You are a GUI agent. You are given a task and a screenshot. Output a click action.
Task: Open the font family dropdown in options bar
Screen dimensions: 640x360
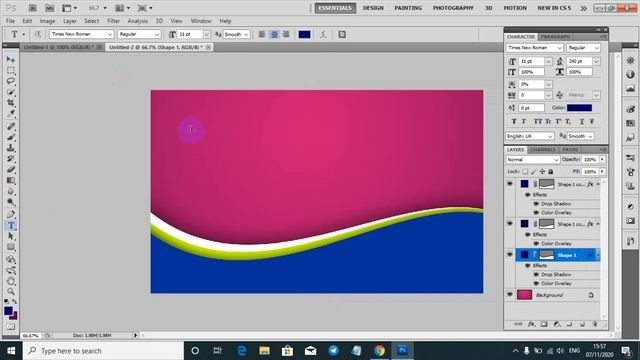pos(110,34)
